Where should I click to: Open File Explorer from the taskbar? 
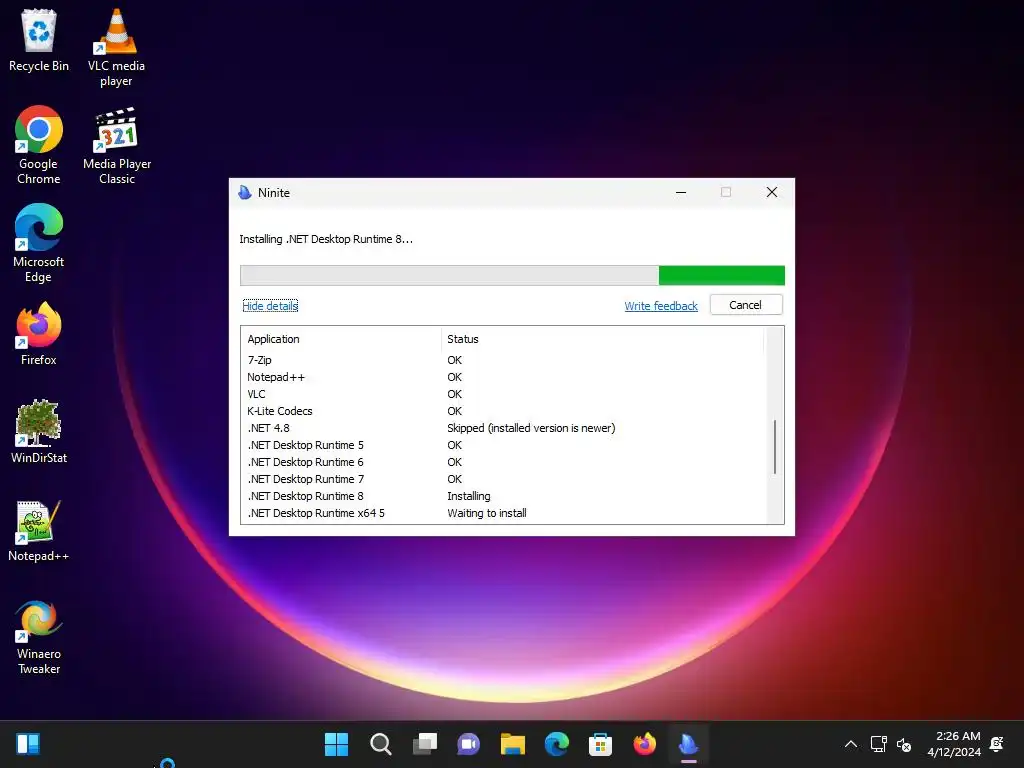pos(513,744)
